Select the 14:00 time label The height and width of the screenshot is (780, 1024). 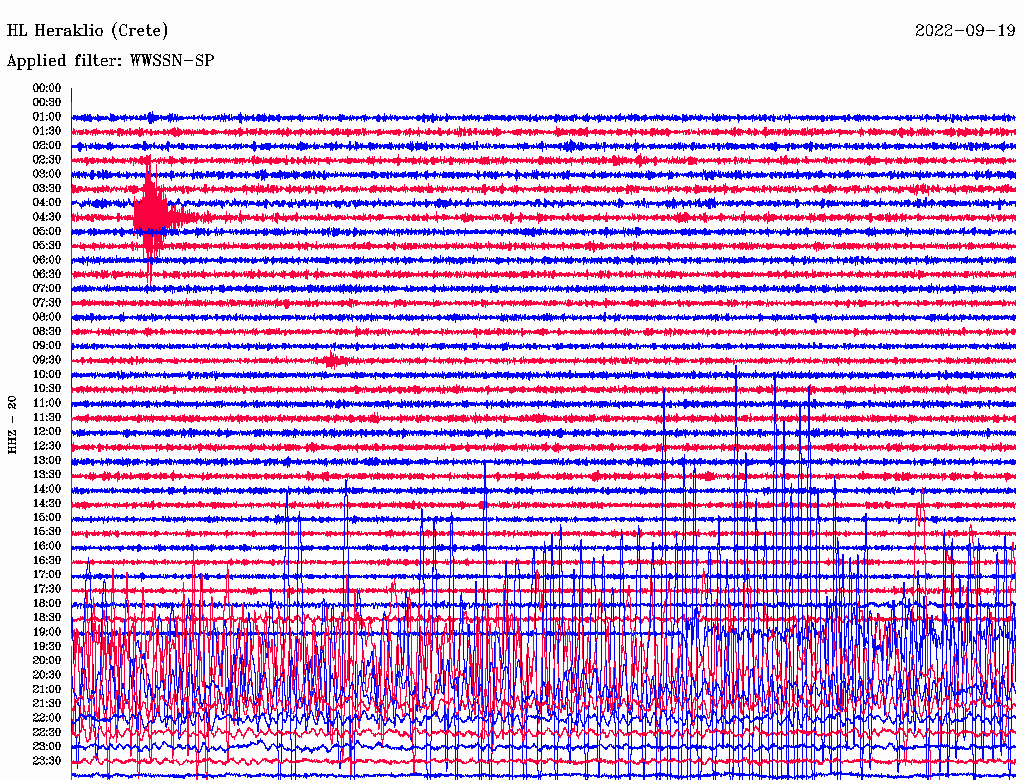(x=47, y=489)
